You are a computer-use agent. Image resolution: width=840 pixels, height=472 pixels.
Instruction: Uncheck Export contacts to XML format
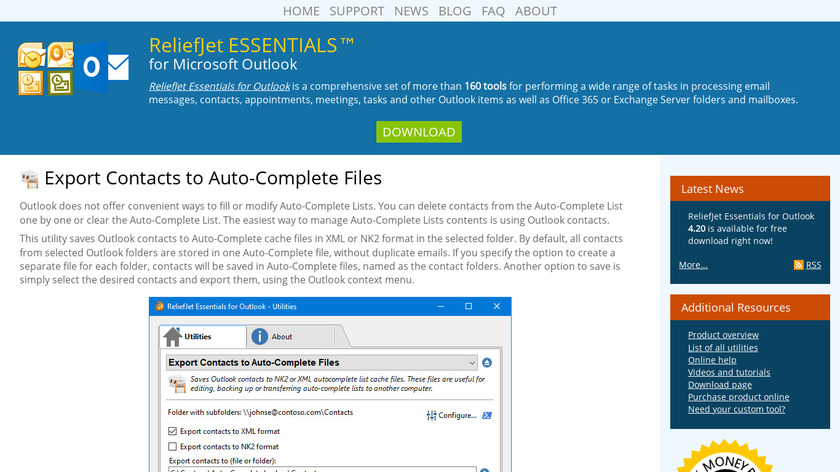[x=172, y=431]
